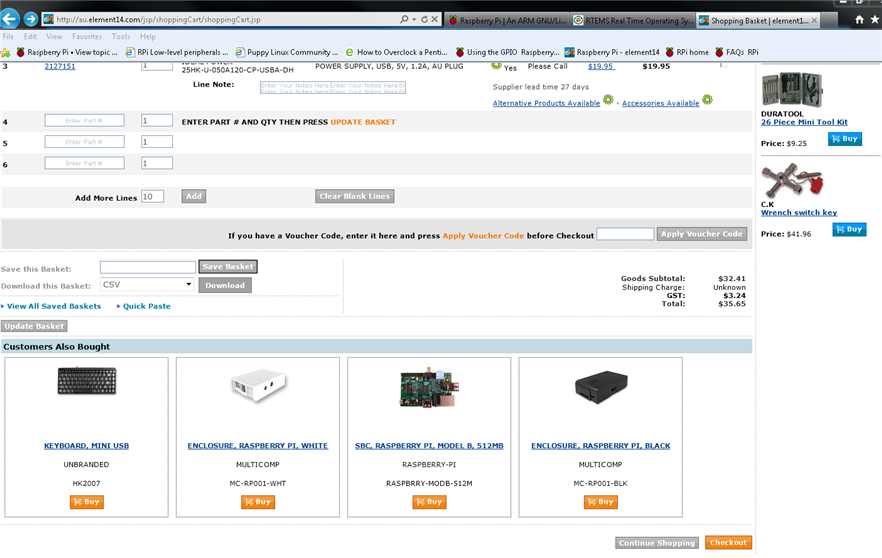Open the 'RPi Low-level peripherals' bookmark
The width and height of the screenshot is (882, 558).
(x=177, y=52)
